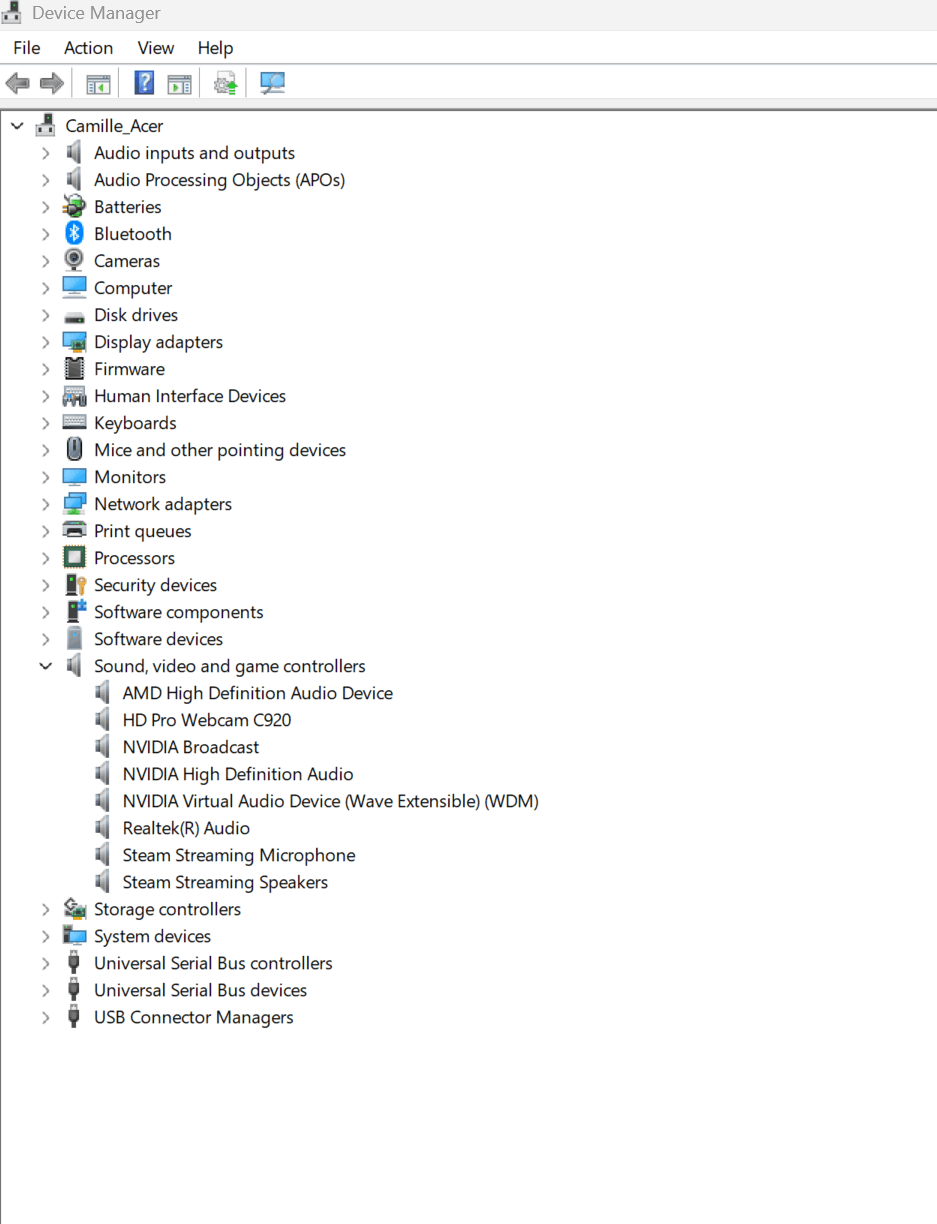The image size is (937, 1224).
Task: Expand the Storage controllers category
Action: (x=45, y=909)
